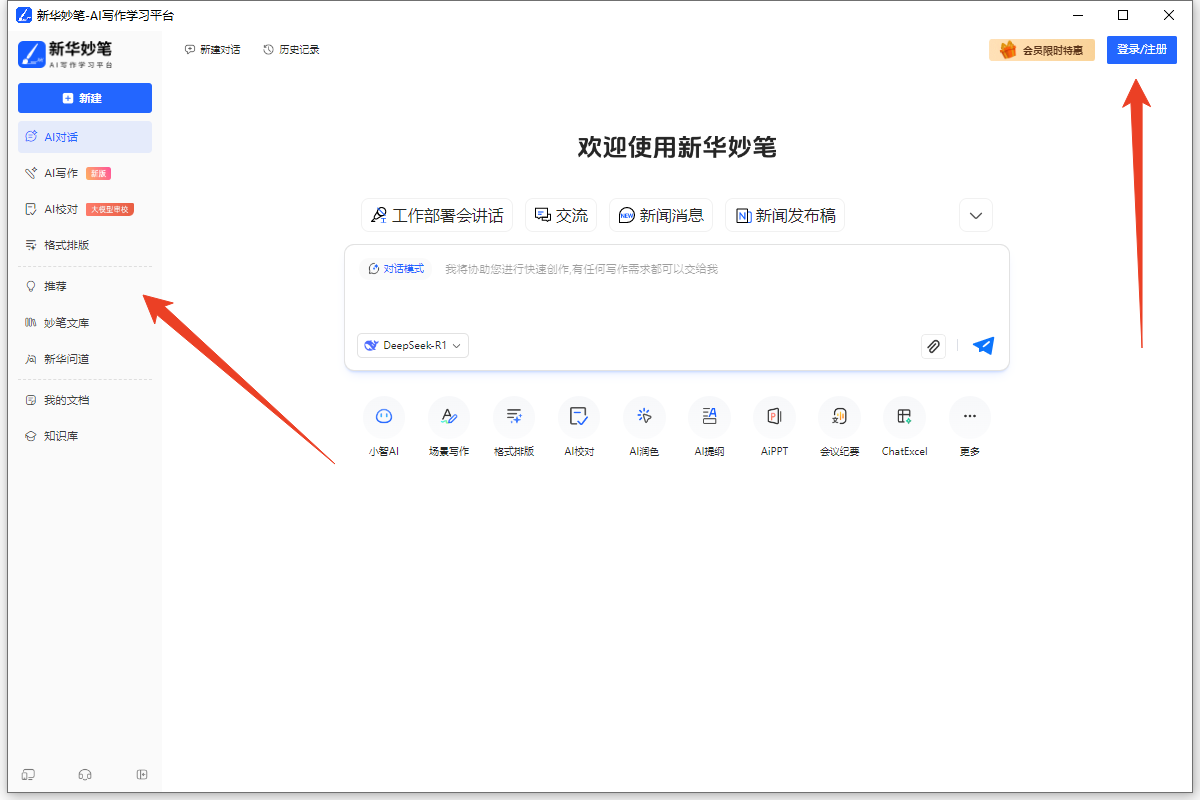Expand more templates with the chevron button
This screenshot has height=800, width=1200.
pyautogui.click(x=975, y=214)
